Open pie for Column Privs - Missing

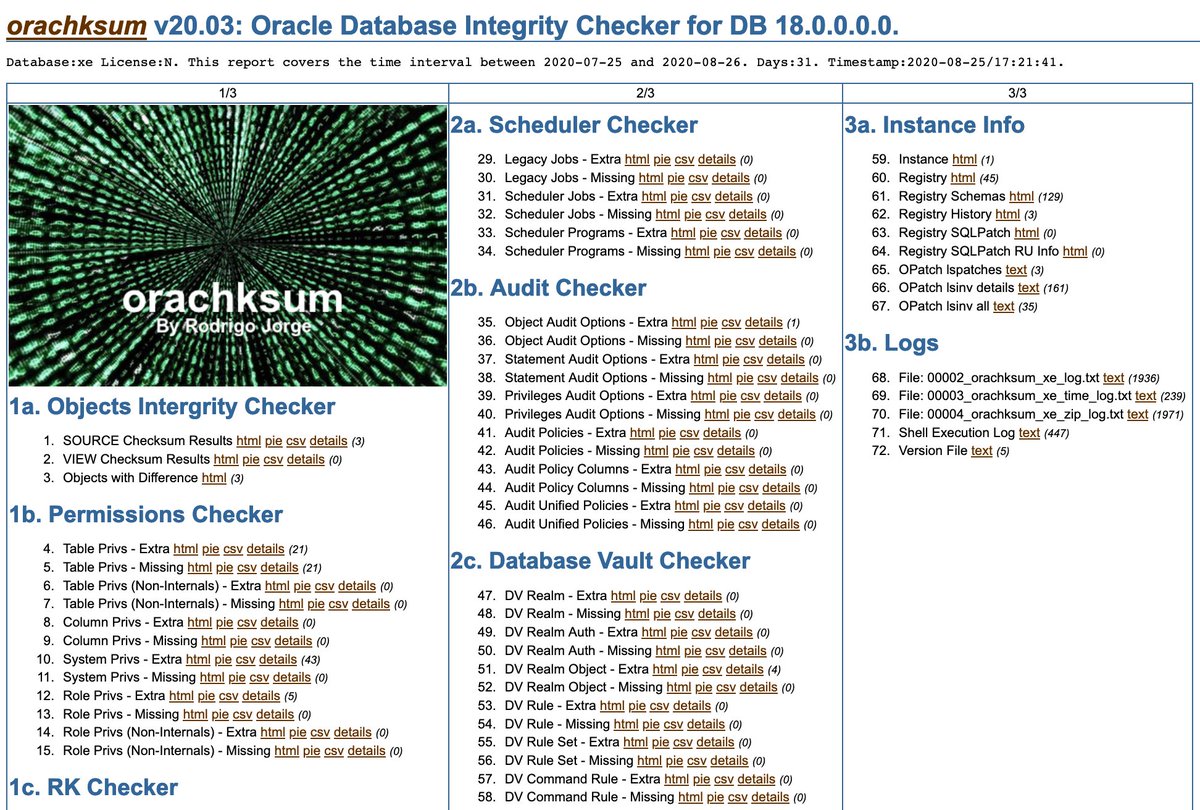click(x=238, y=640)
